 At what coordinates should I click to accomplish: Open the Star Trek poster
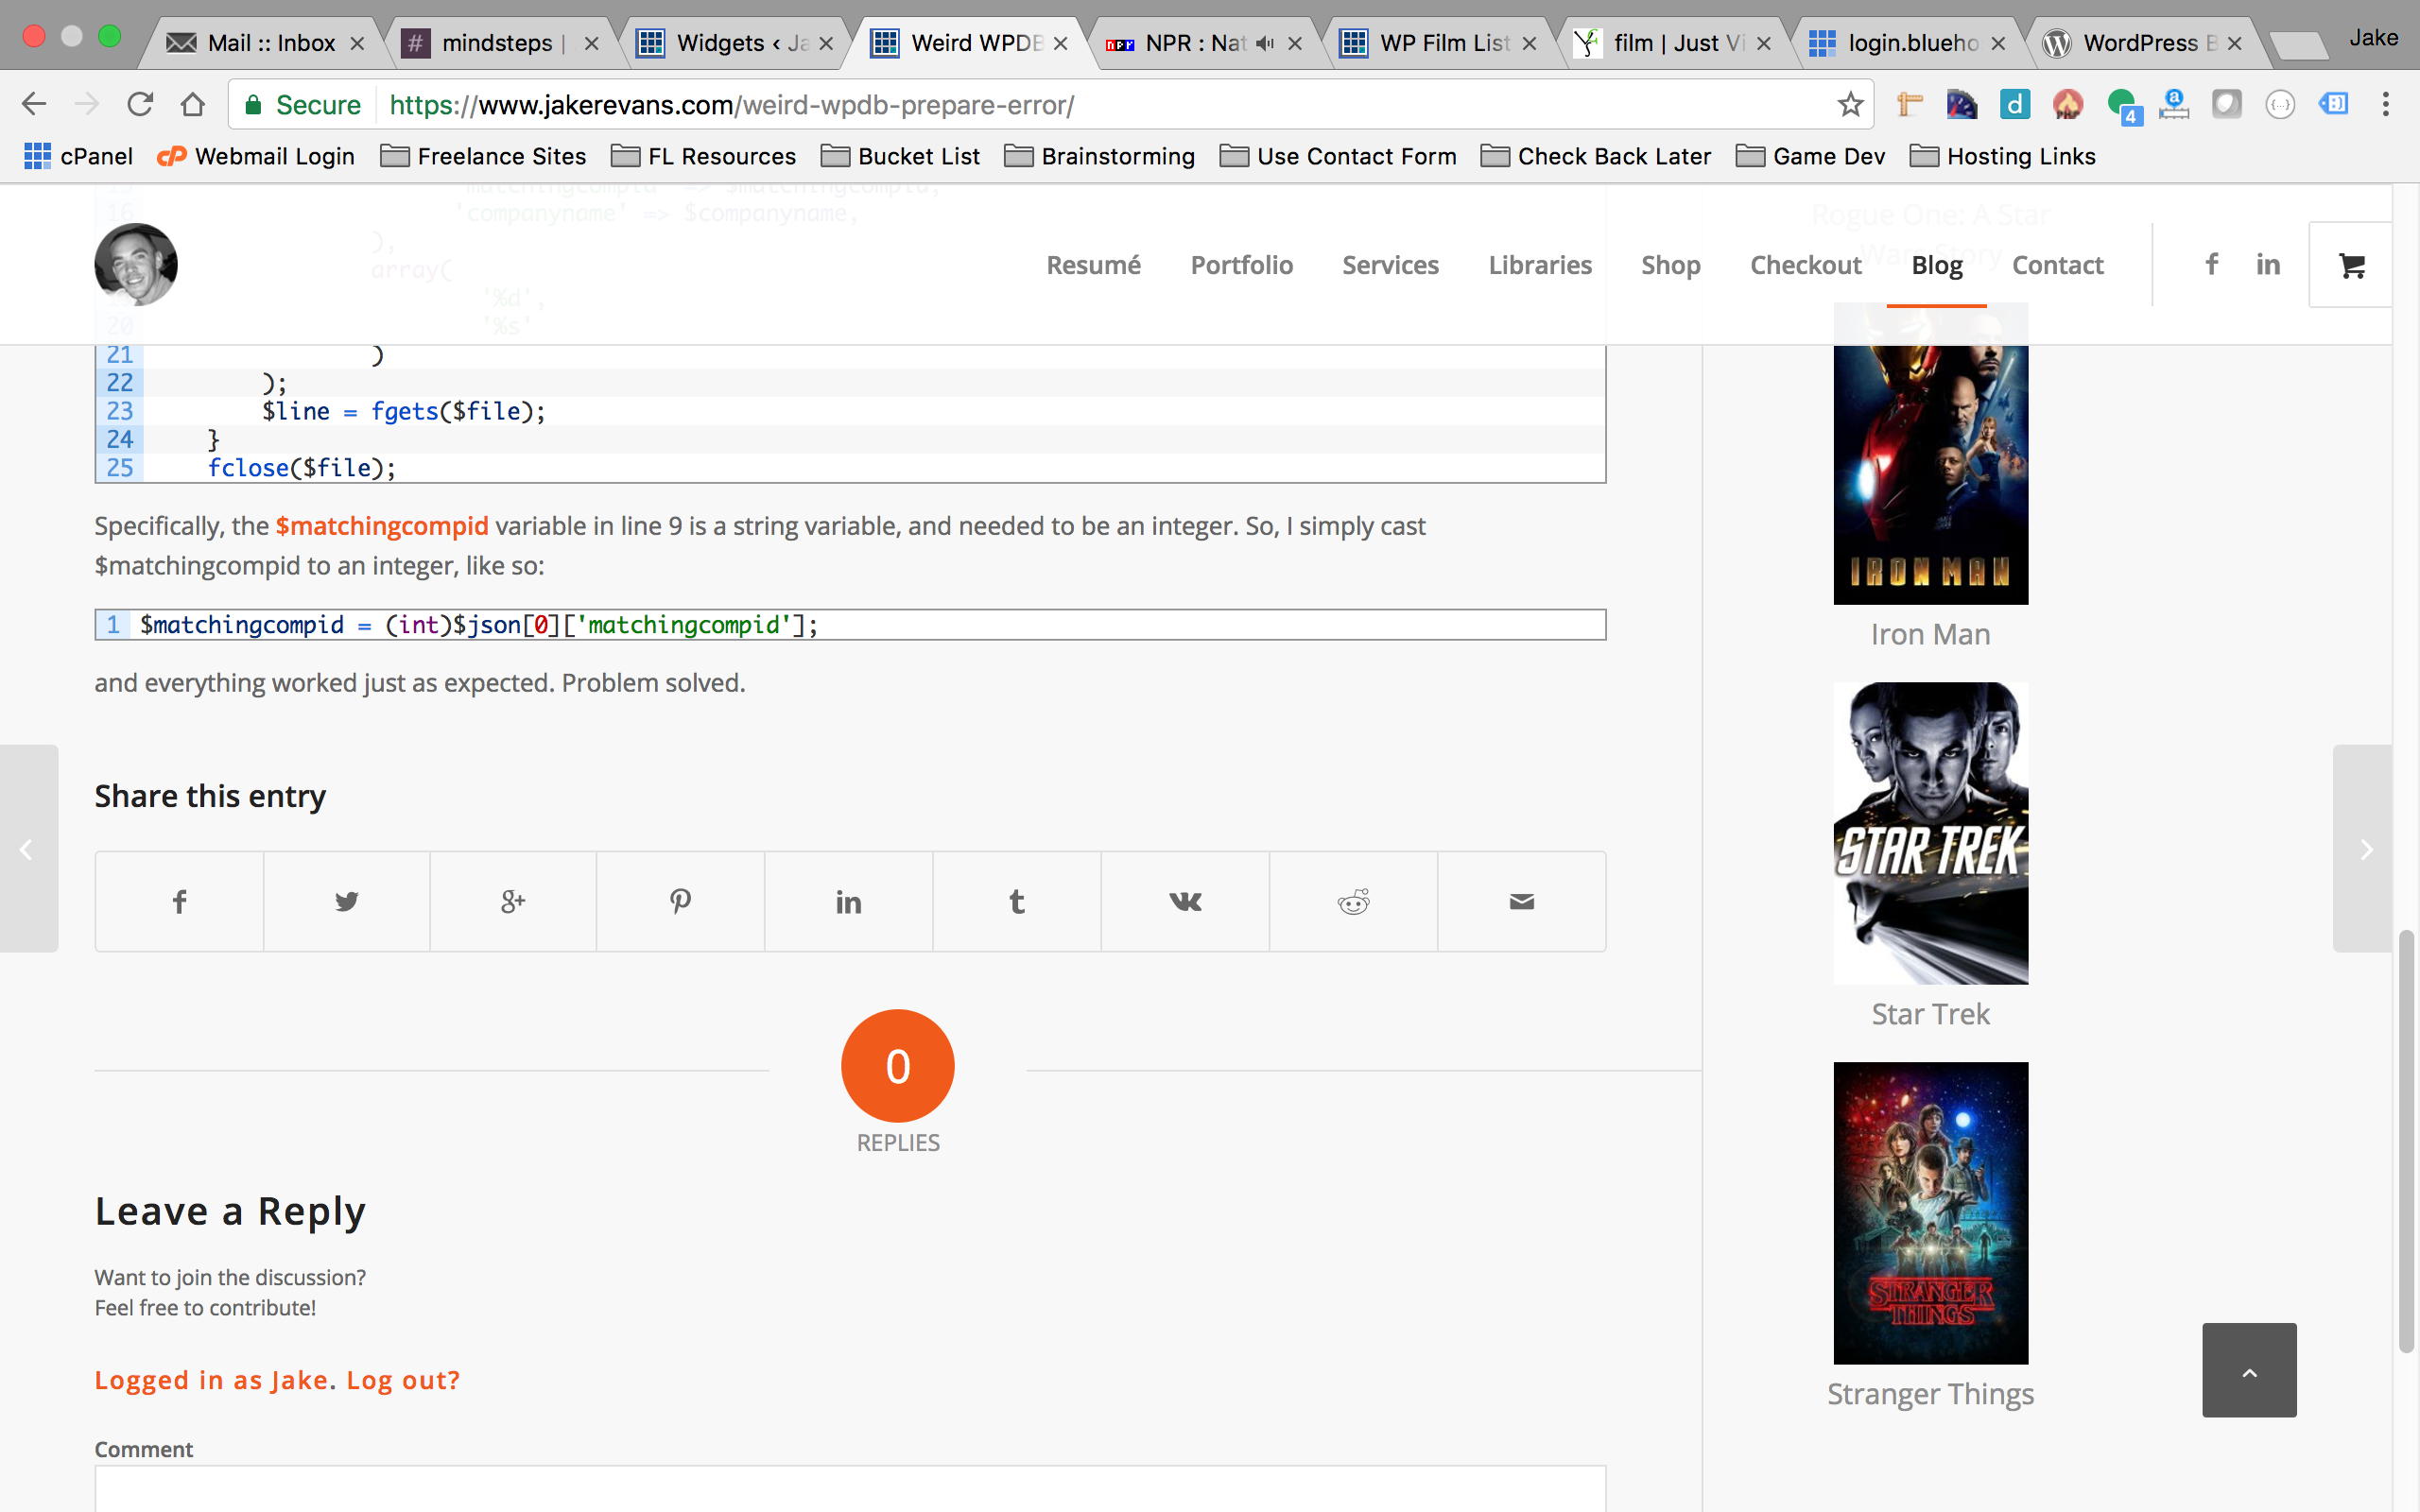click(x=1930, y=833)
